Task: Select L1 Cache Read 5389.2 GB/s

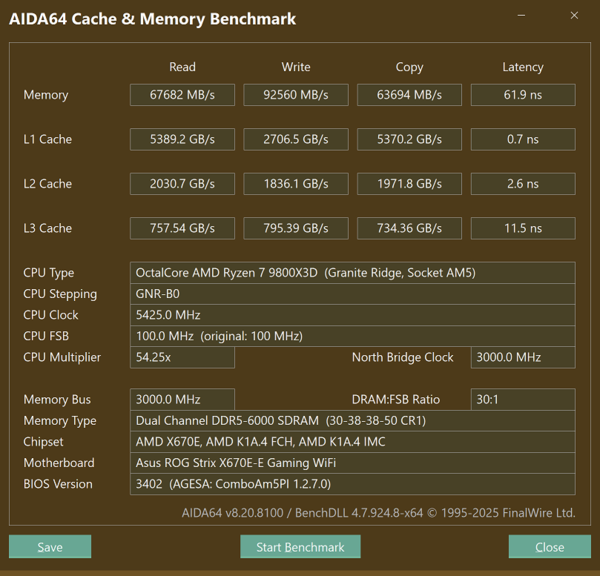Action: (x=182, y=139)
